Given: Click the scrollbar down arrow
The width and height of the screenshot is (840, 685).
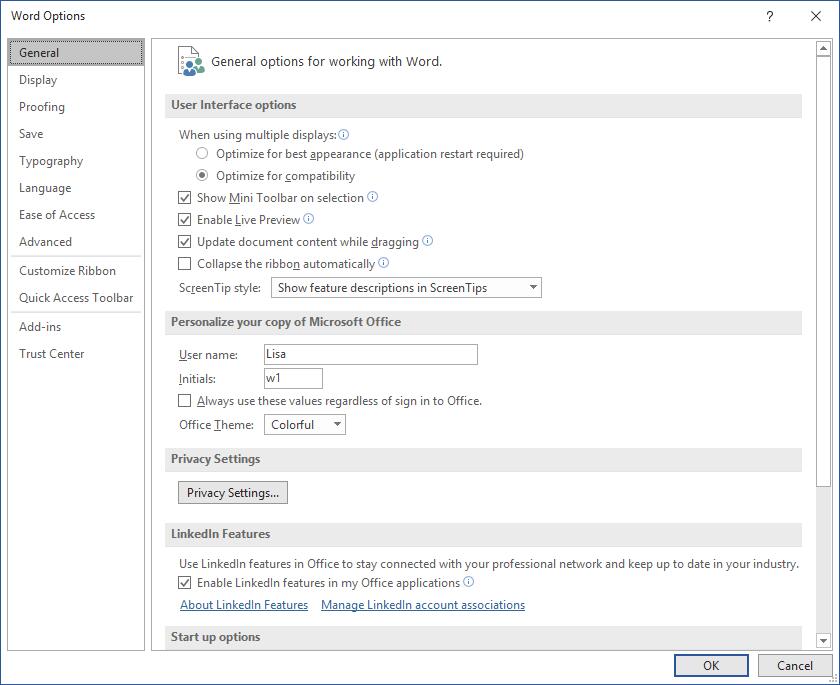Looking at the screenshot, I should pyautogui.click(x=823, y=639).
